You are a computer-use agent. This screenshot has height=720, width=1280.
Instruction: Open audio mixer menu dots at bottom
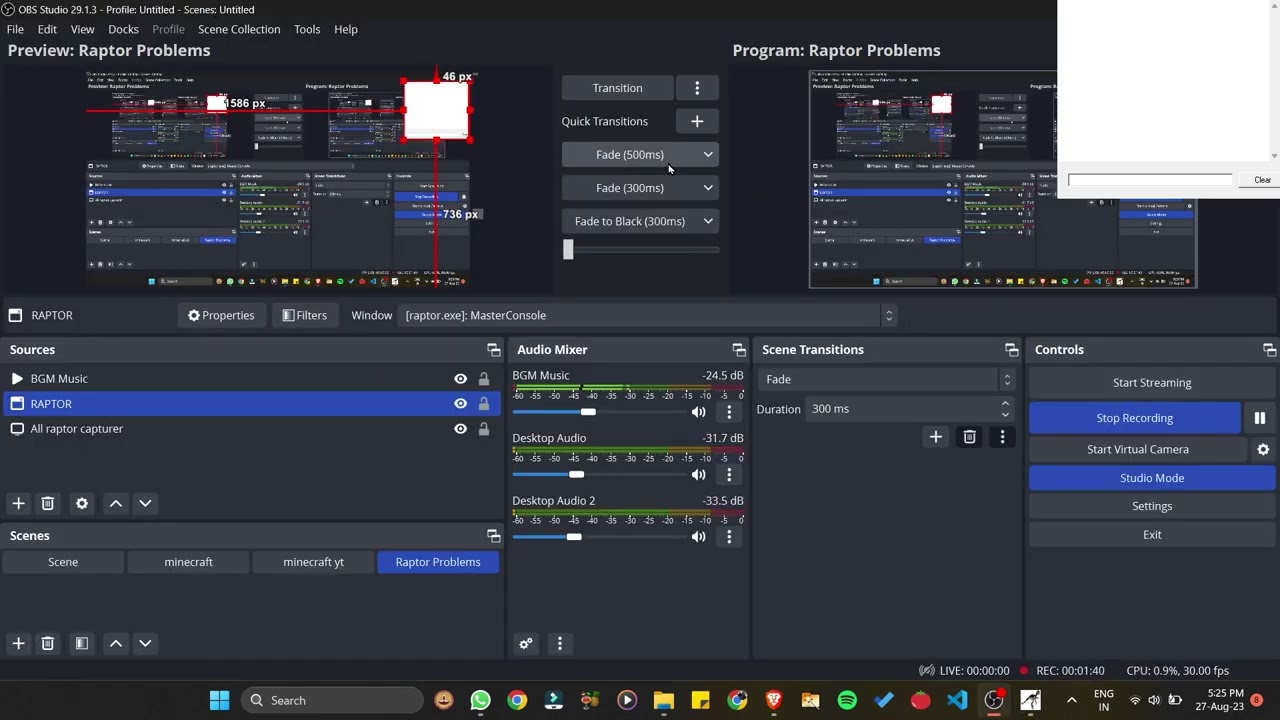(560, 644)
